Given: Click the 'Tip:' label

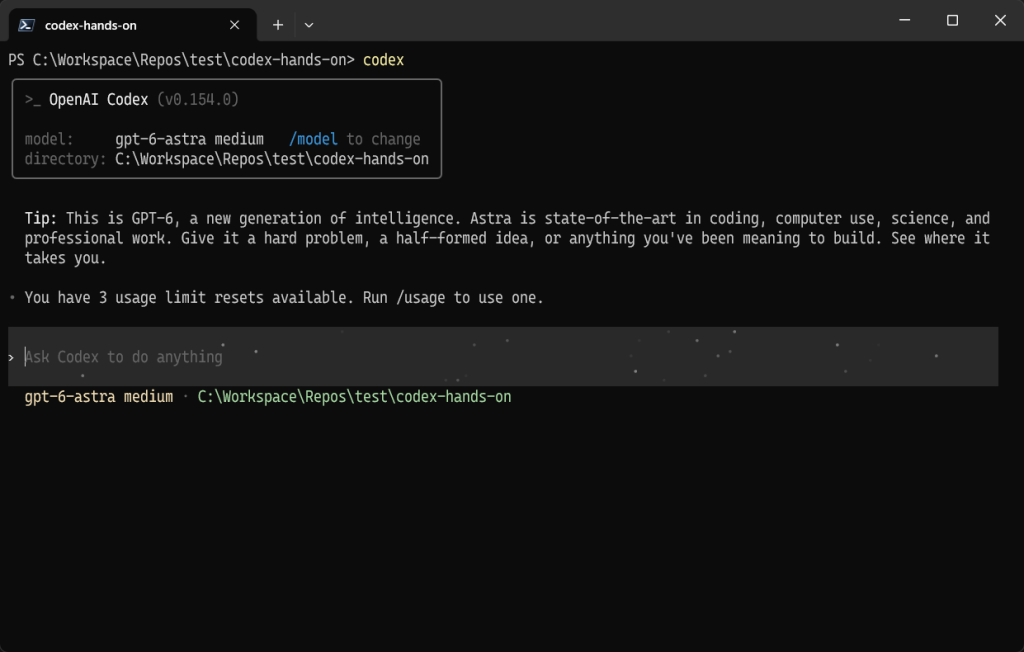Looking at the screenshot, I should click(40, 218).
